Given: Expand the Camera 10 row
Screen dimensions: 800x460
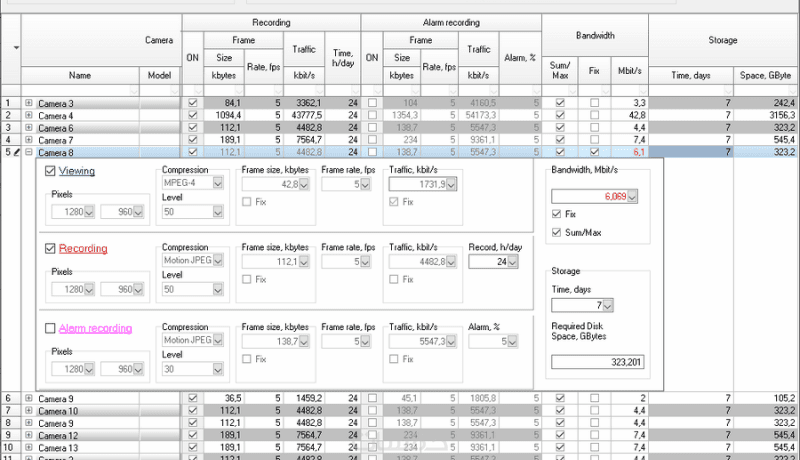Looking at the screenshot, I should (x=29, y=411).
